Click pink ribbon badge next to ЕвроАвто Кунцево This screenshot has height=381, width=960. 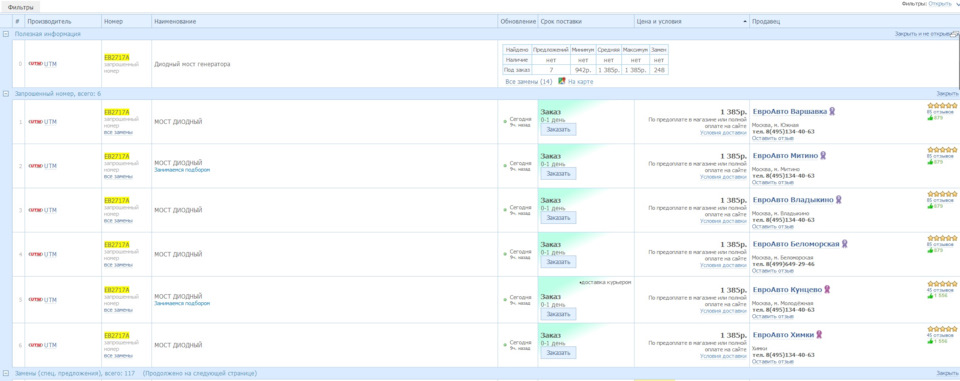pos(827,289)
